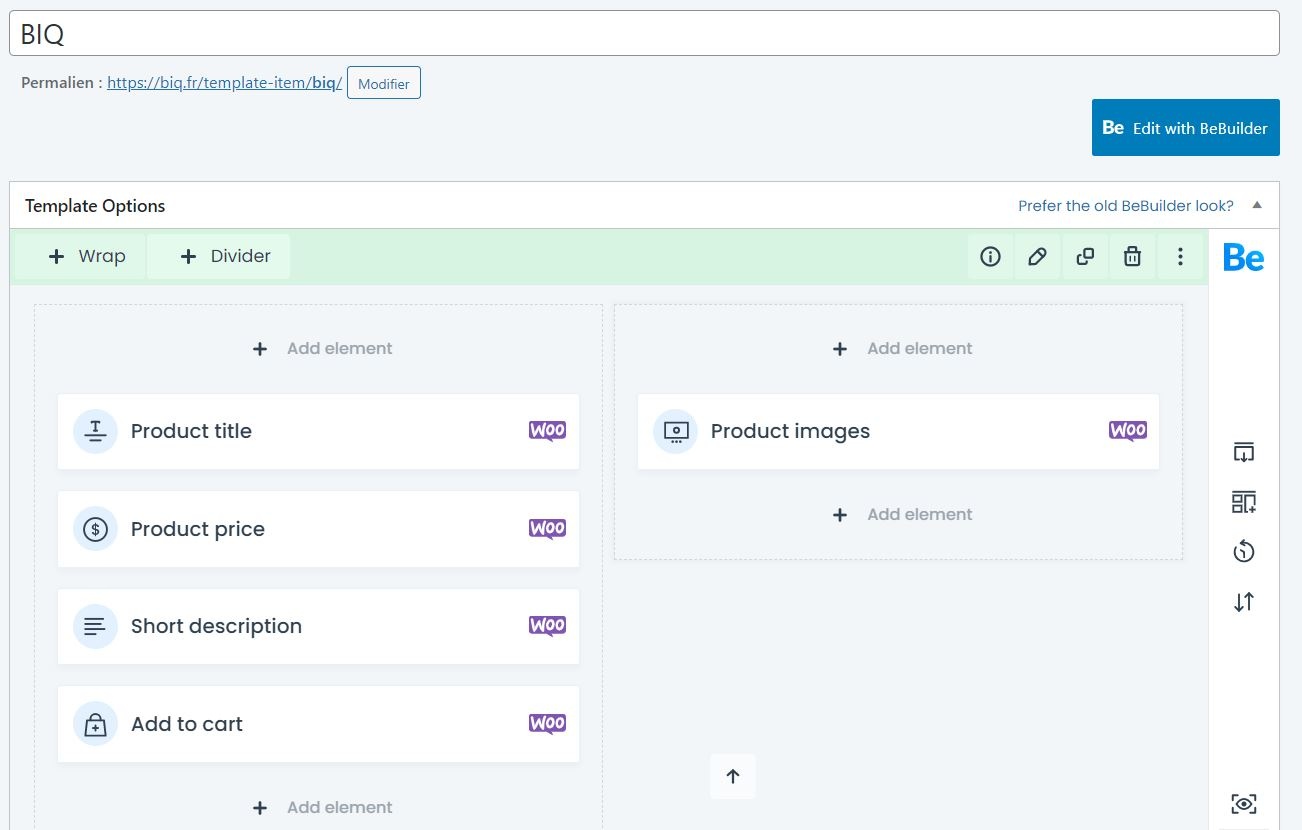Click the Product title element icon

[95, 431]
